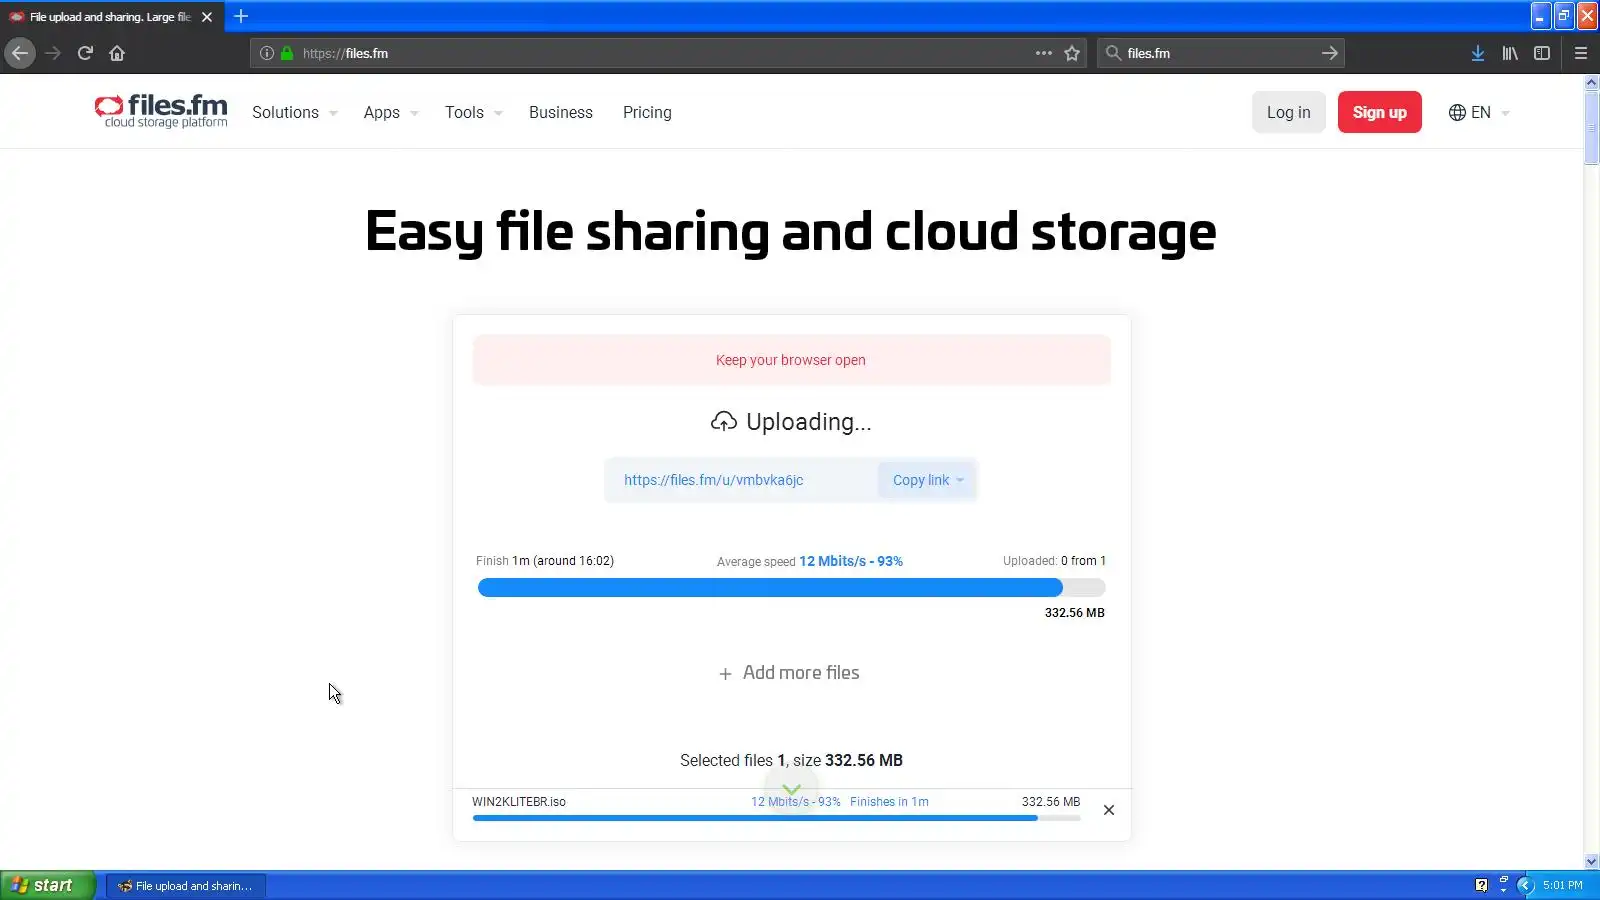Click the WIN2KLITEBR.iso file progress bar
Viewport: 1600px width, 900px height.
pos(776,818)
